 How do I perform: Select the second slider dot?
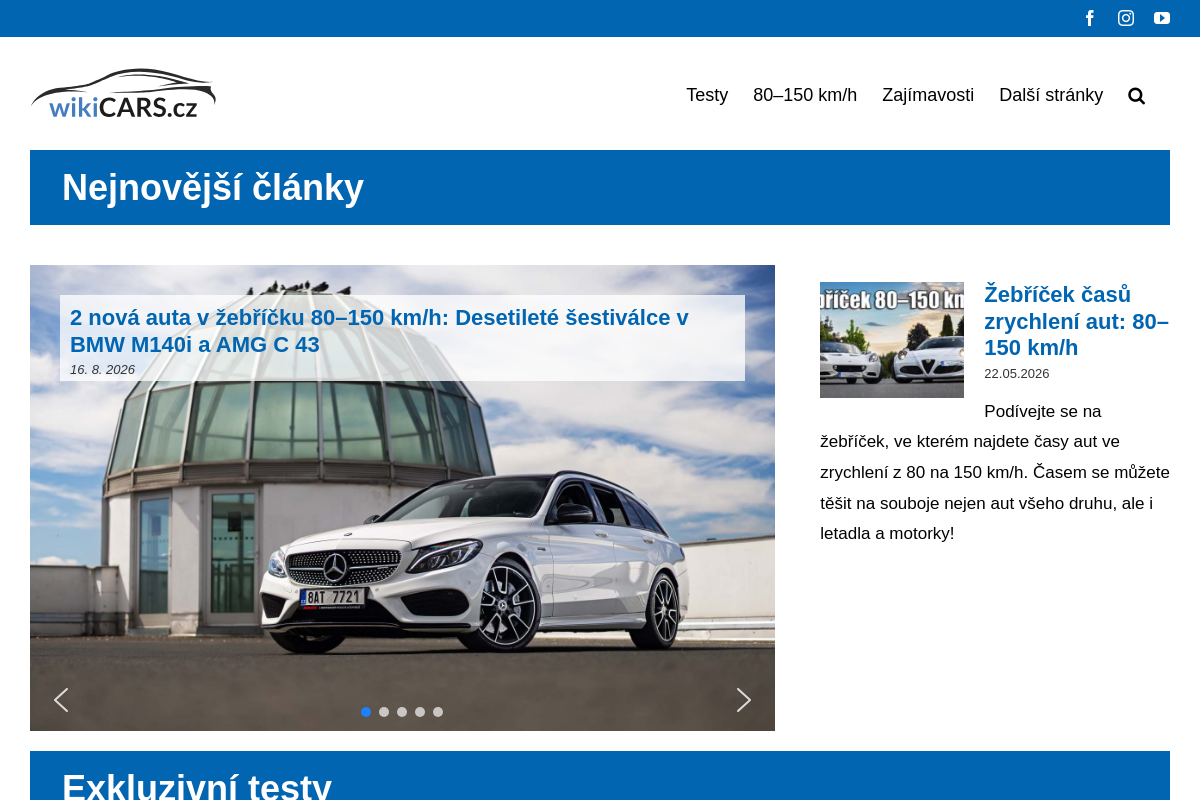point(384,712)
